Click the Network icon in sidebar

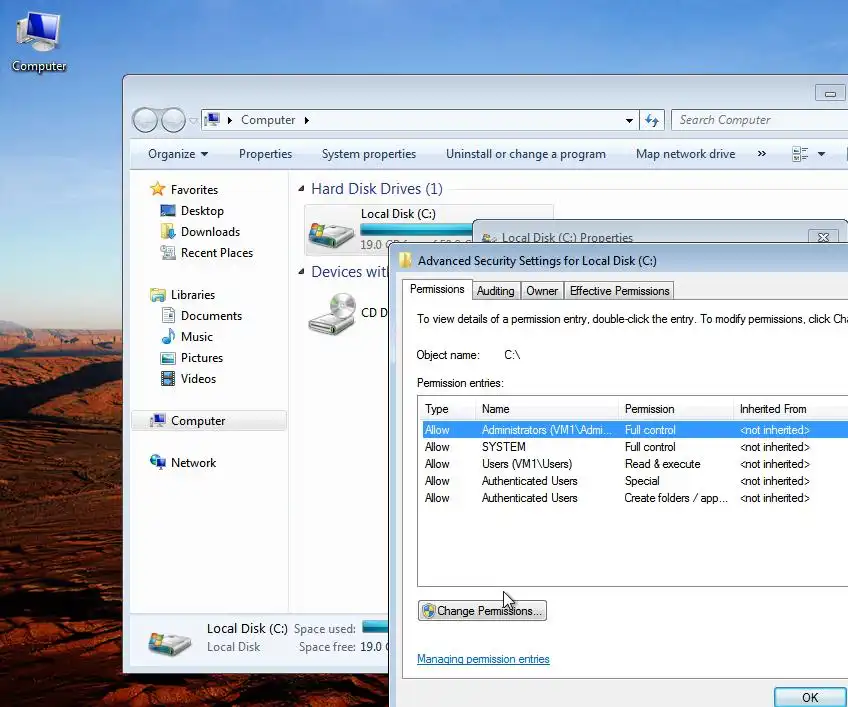(x=157, y=462)
